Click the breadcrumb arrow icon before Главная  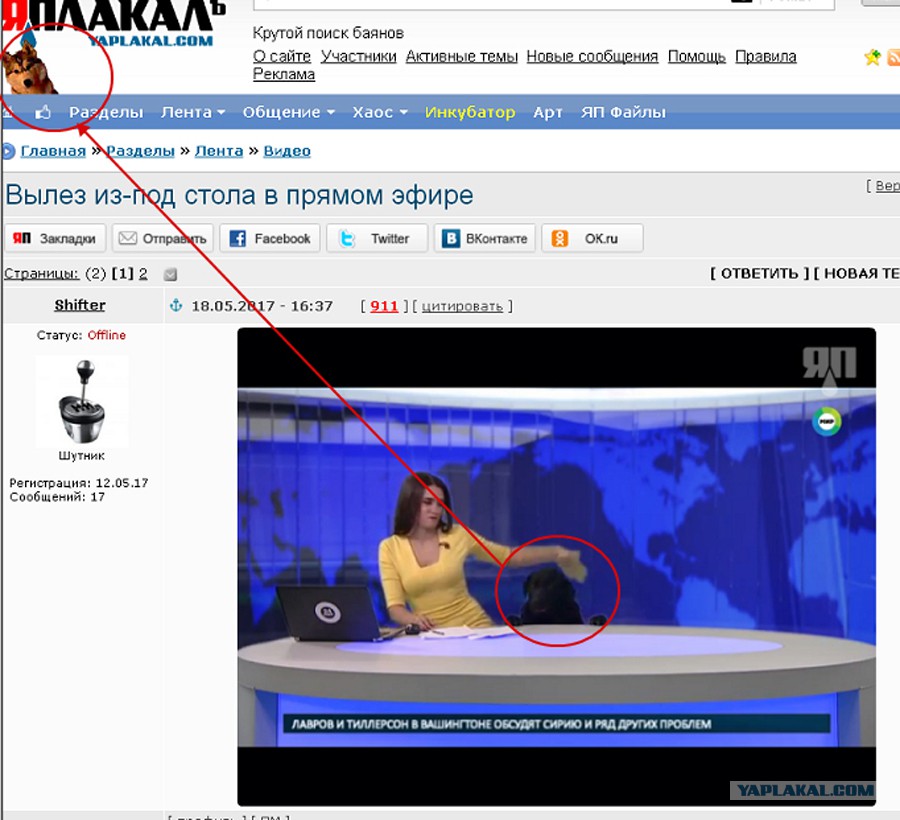pos(7,151)
